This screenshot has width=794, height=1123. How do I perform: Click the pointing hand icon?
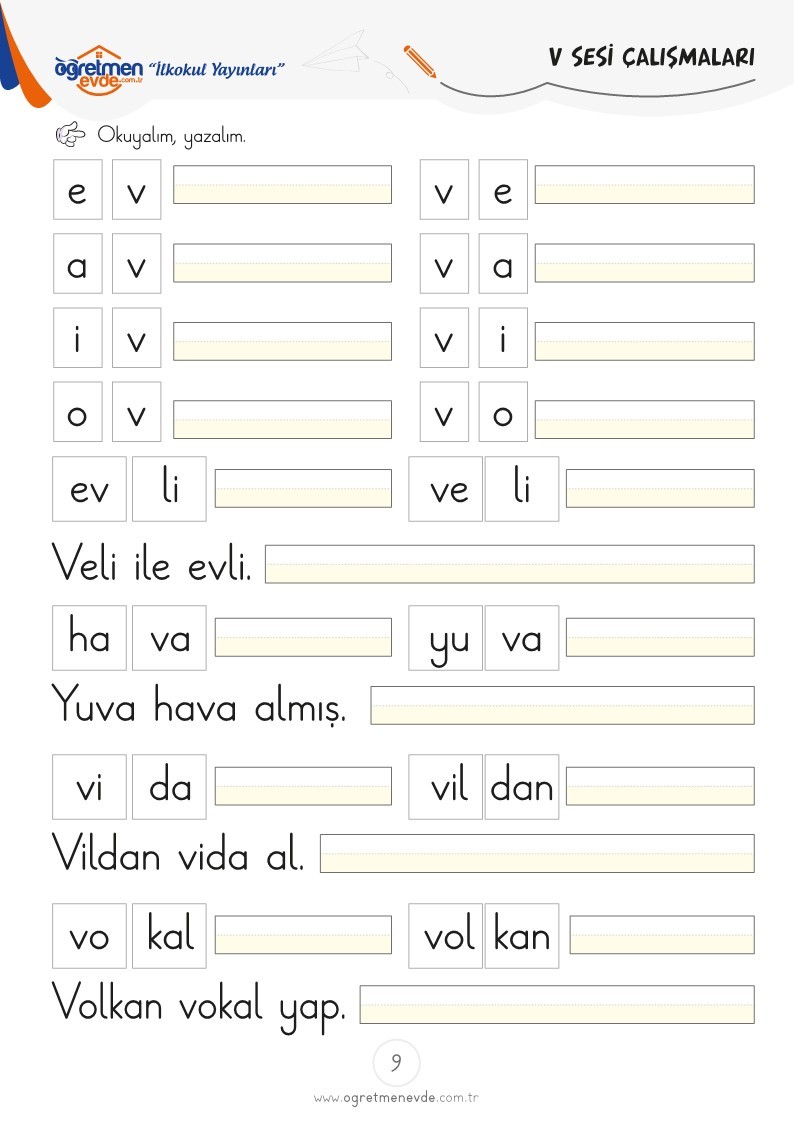click(x=70, y=134)
